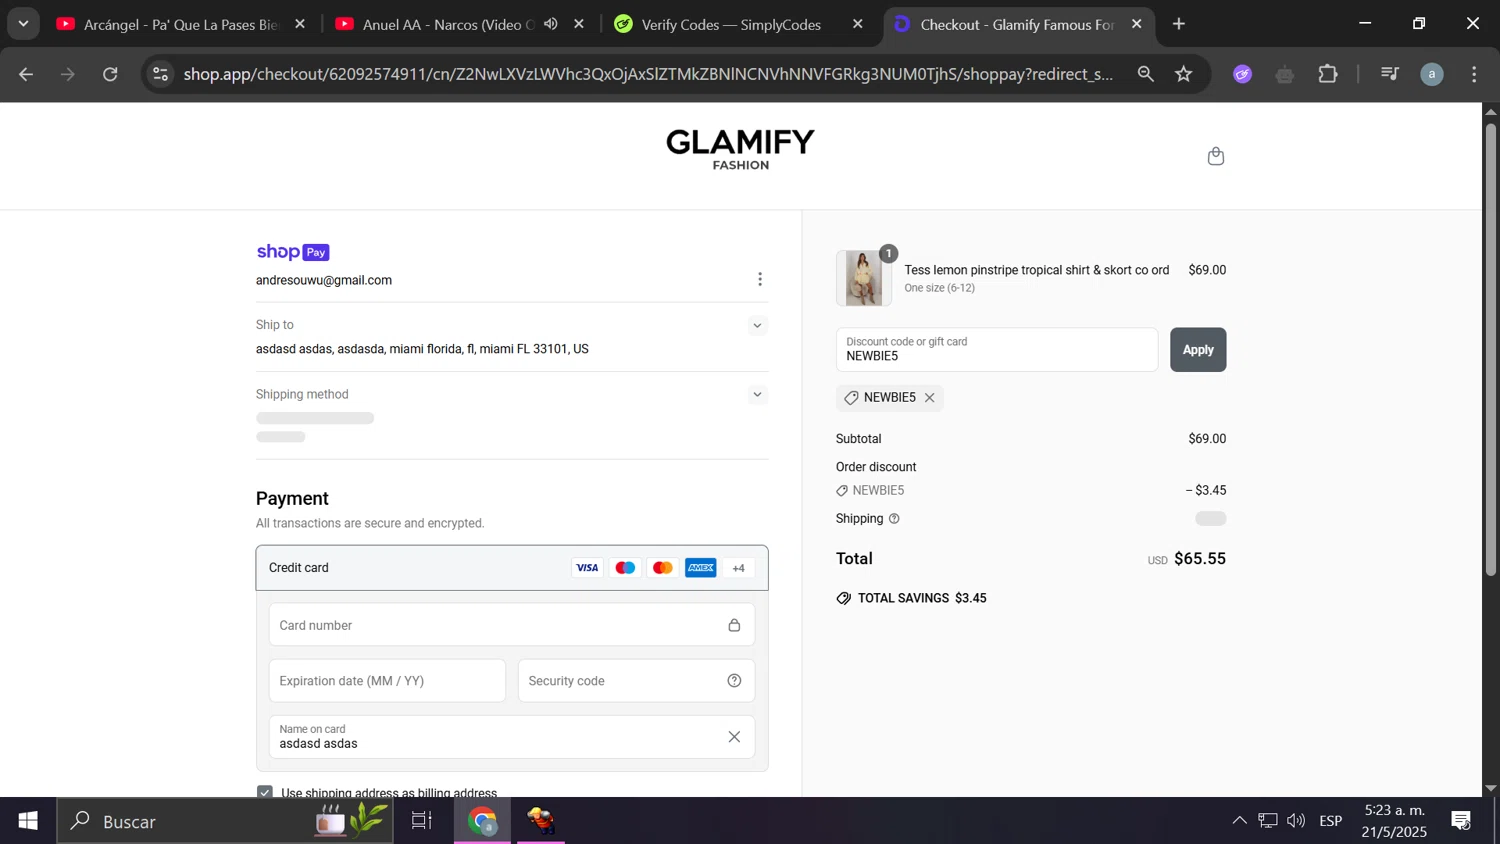This screenshot has width=1500, height=844.
Task: Open Chrome from the taskbar
Action: [x=483, y=821]
